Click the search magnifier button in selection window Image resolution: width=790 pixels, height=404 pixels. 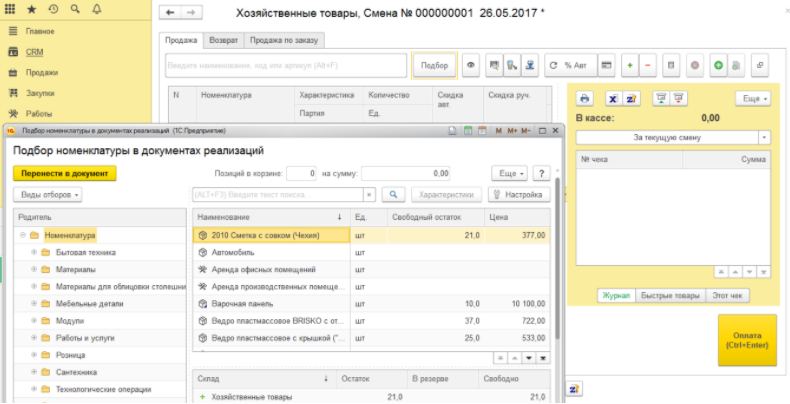tap(393, 194)
